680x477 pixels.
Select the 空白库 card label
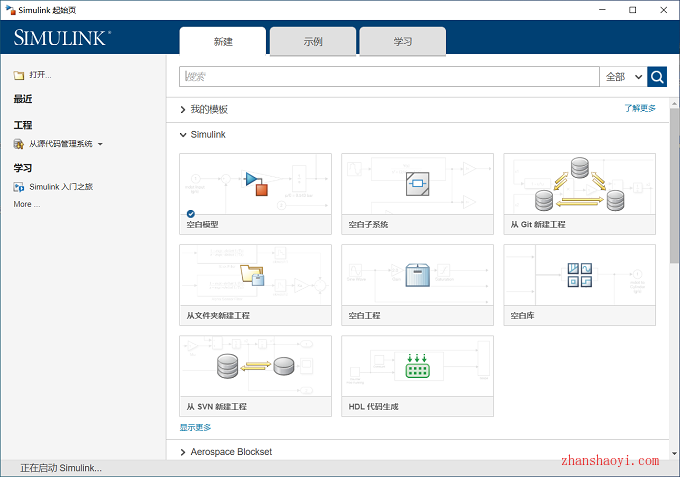522,316
